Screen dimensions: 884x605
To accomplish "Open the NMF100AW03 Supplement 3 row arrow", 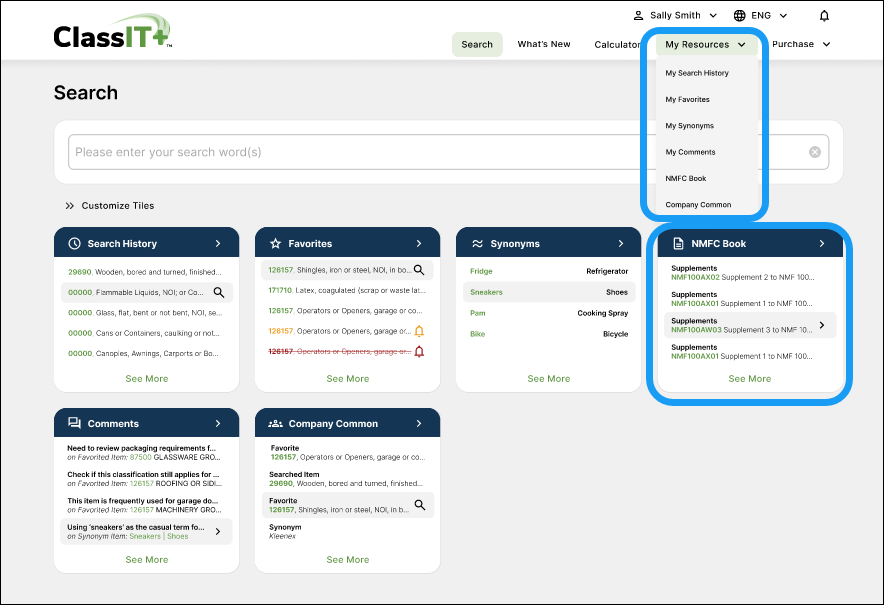I will tap(822, 325).
